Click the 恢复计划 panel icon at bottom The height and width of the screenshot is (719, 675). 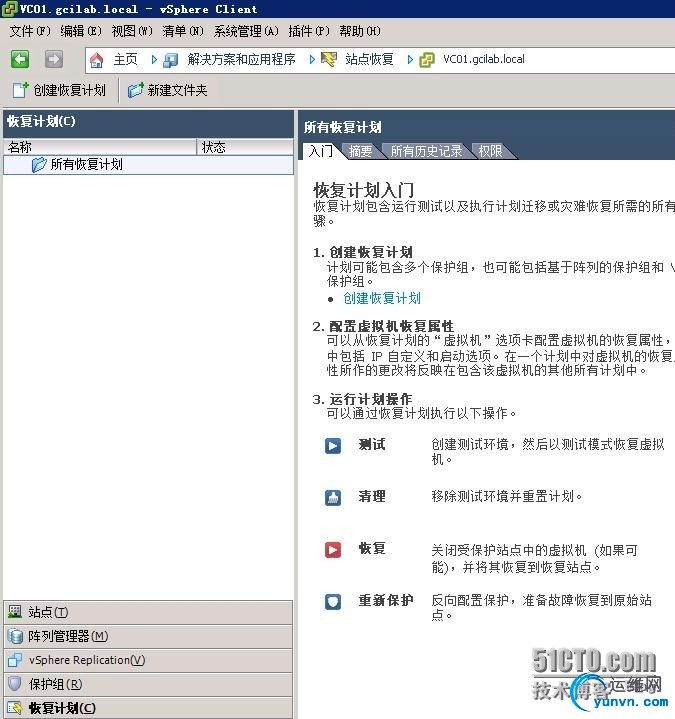[15, 708]
